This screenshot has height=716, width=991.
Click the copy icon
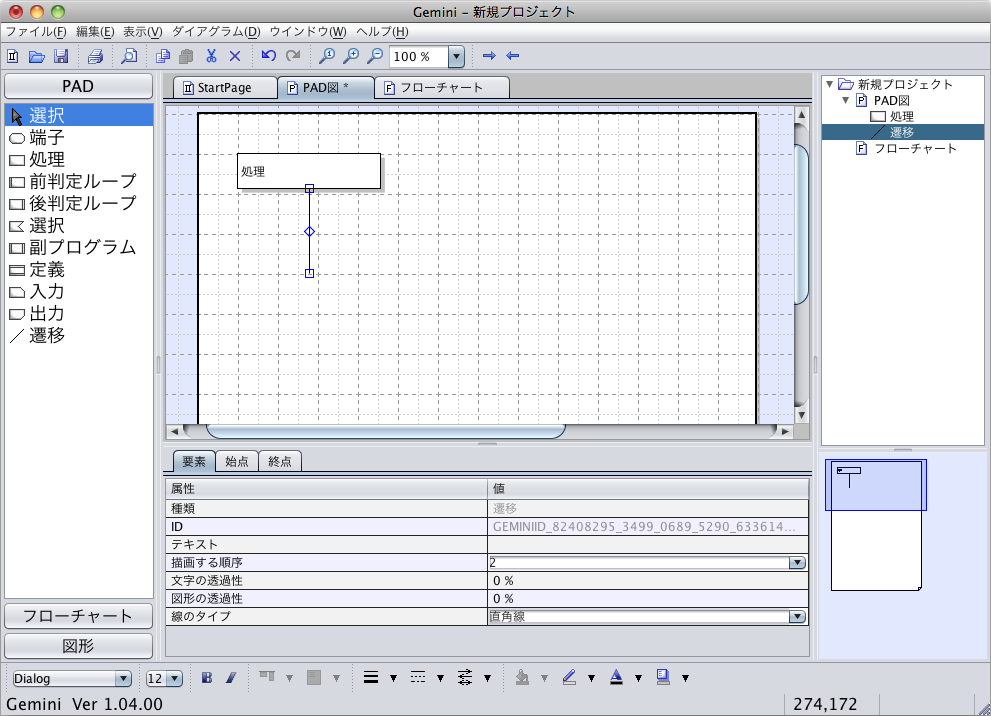pos(162,56)
